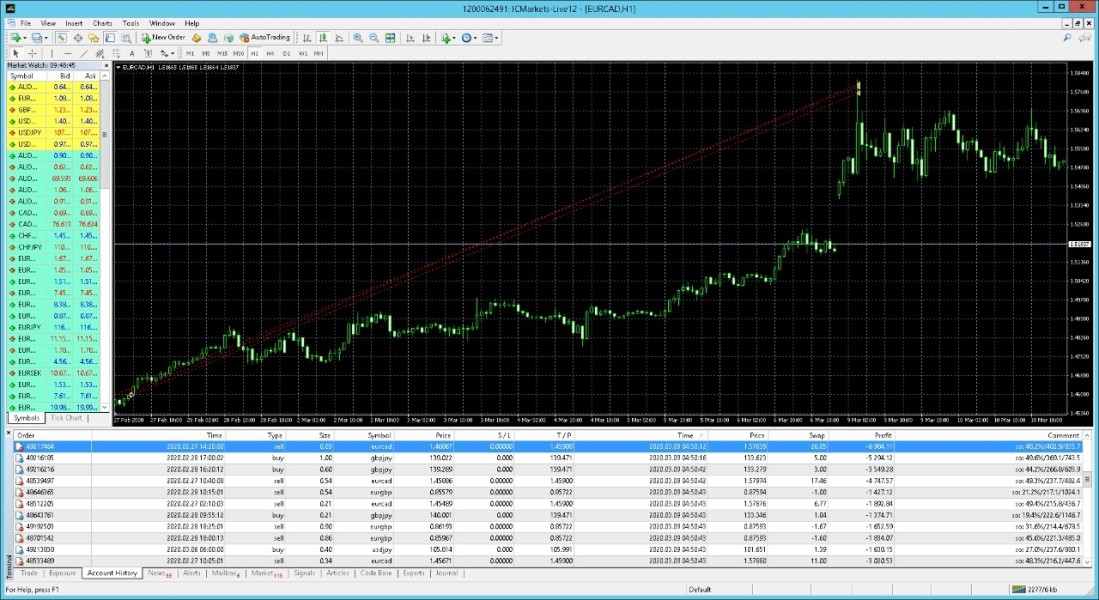Click the Tile Windows icon

(x=390, y=38)
